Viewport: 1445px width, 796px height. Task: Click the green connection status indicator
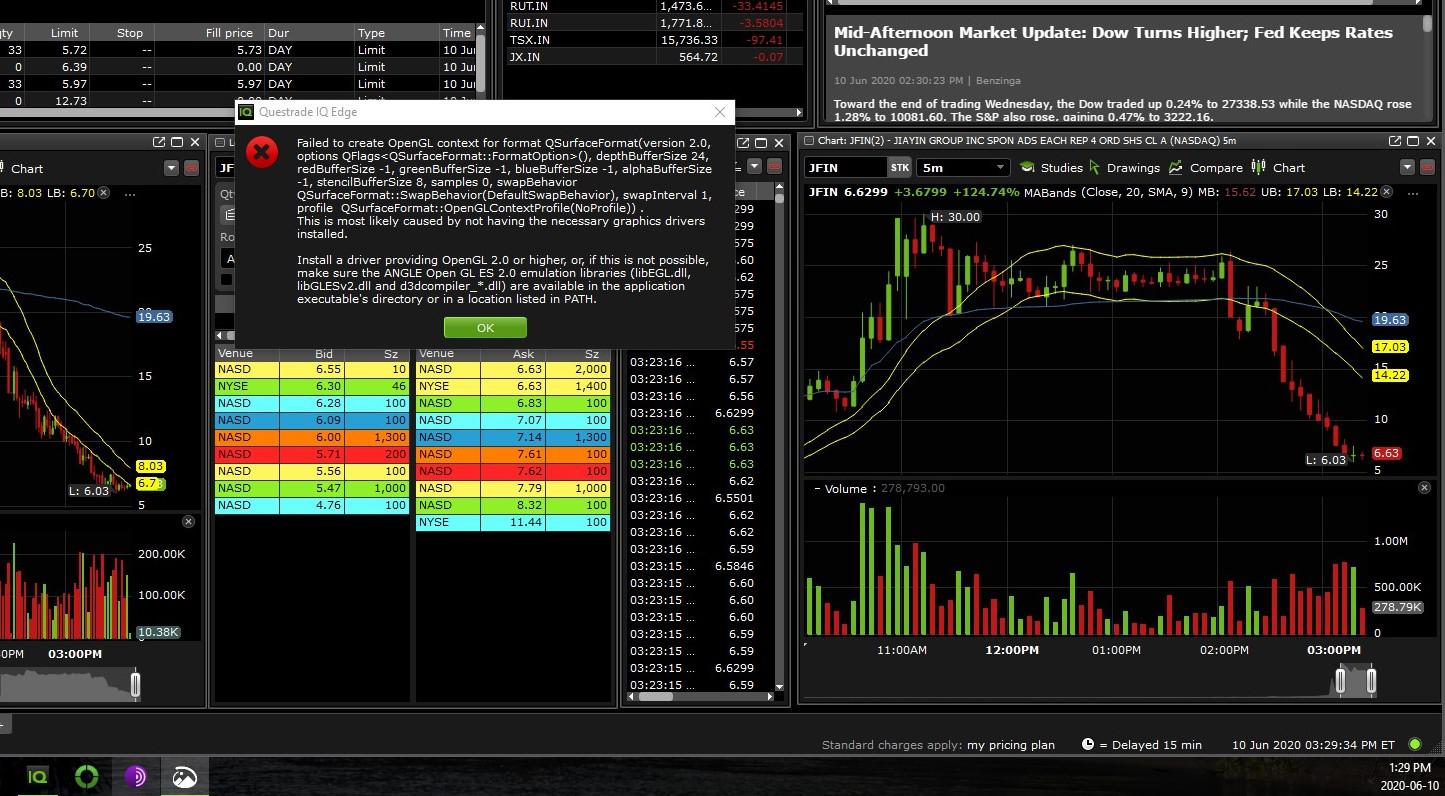point(1414,744)
